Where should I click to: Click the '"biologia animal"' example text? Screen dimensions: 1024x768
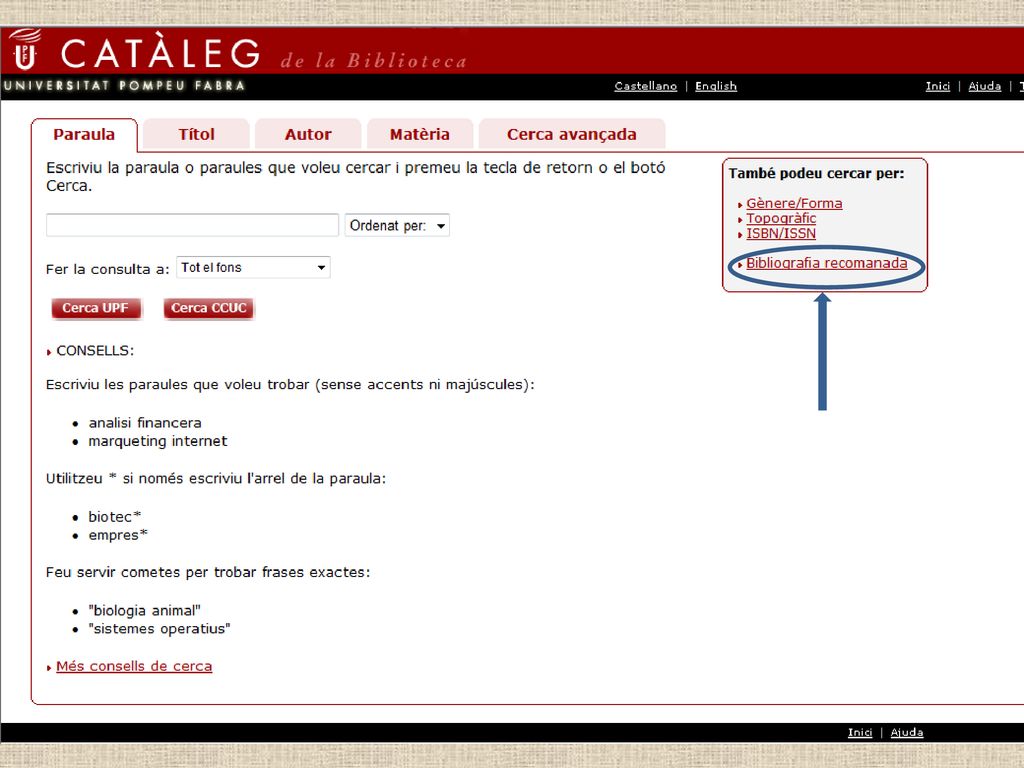(144, 611)
